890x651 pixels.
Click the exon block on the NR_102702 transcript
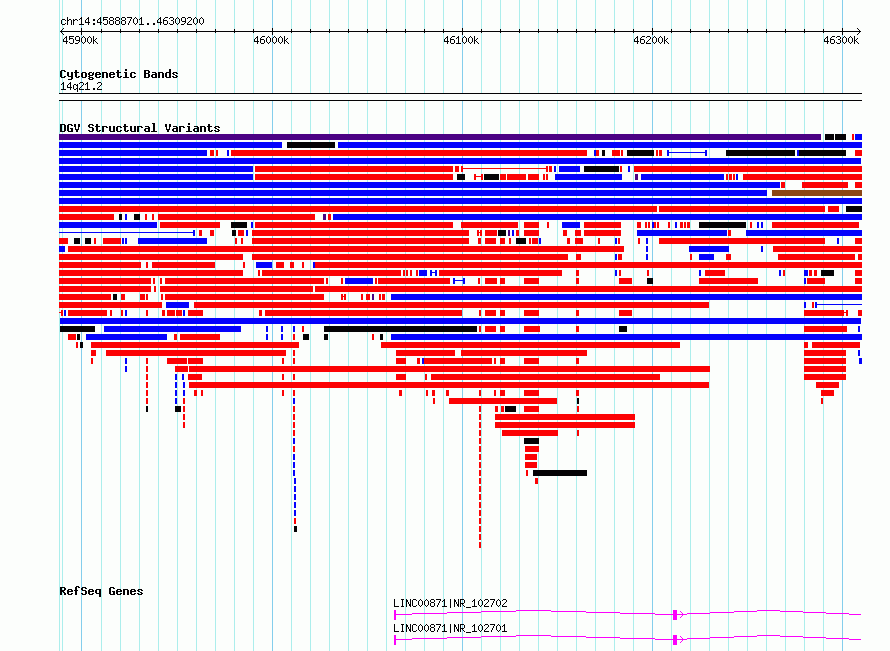point(675,615)
